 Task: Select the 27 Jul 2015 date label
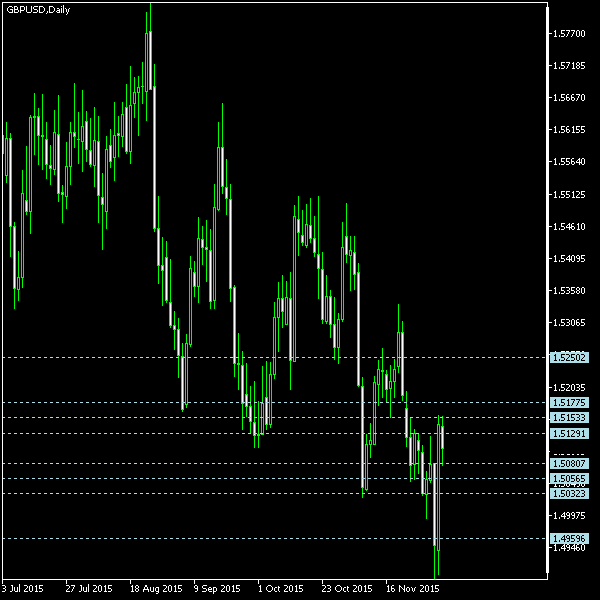tap(89, 588)
